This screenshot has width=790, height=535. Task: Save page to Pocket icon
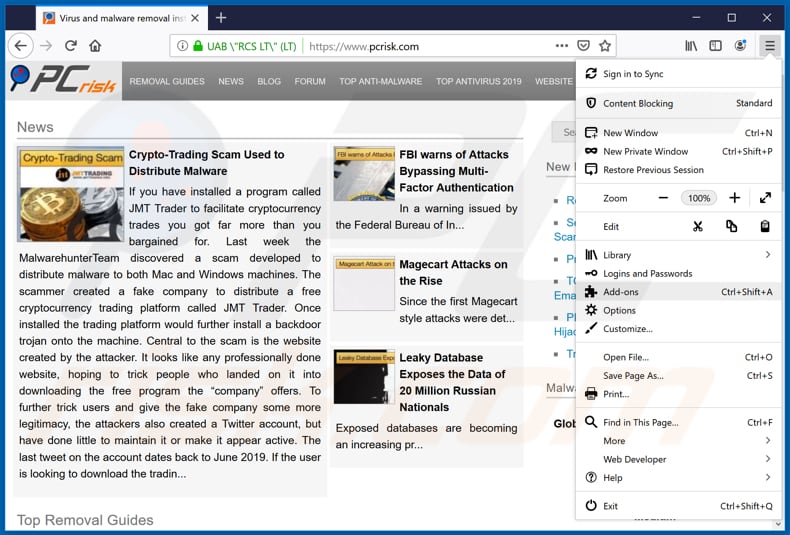(583, 46)
